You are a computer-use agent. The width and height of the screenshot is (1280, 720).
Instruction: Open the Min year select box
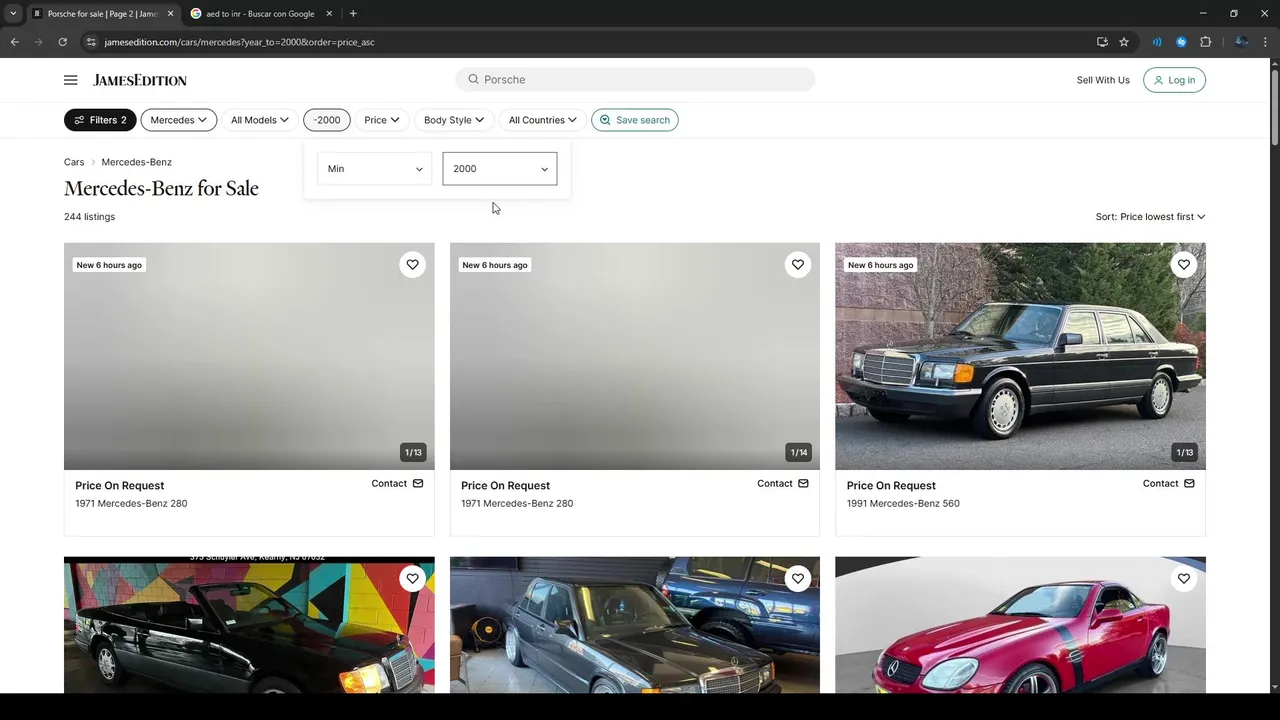click(374, 168)
